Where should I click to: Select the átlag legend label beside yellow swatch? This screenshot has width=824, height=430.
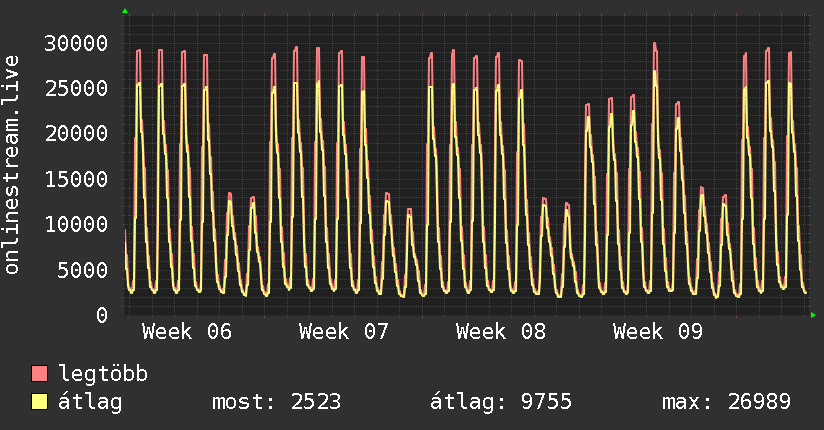coord(90,402)
